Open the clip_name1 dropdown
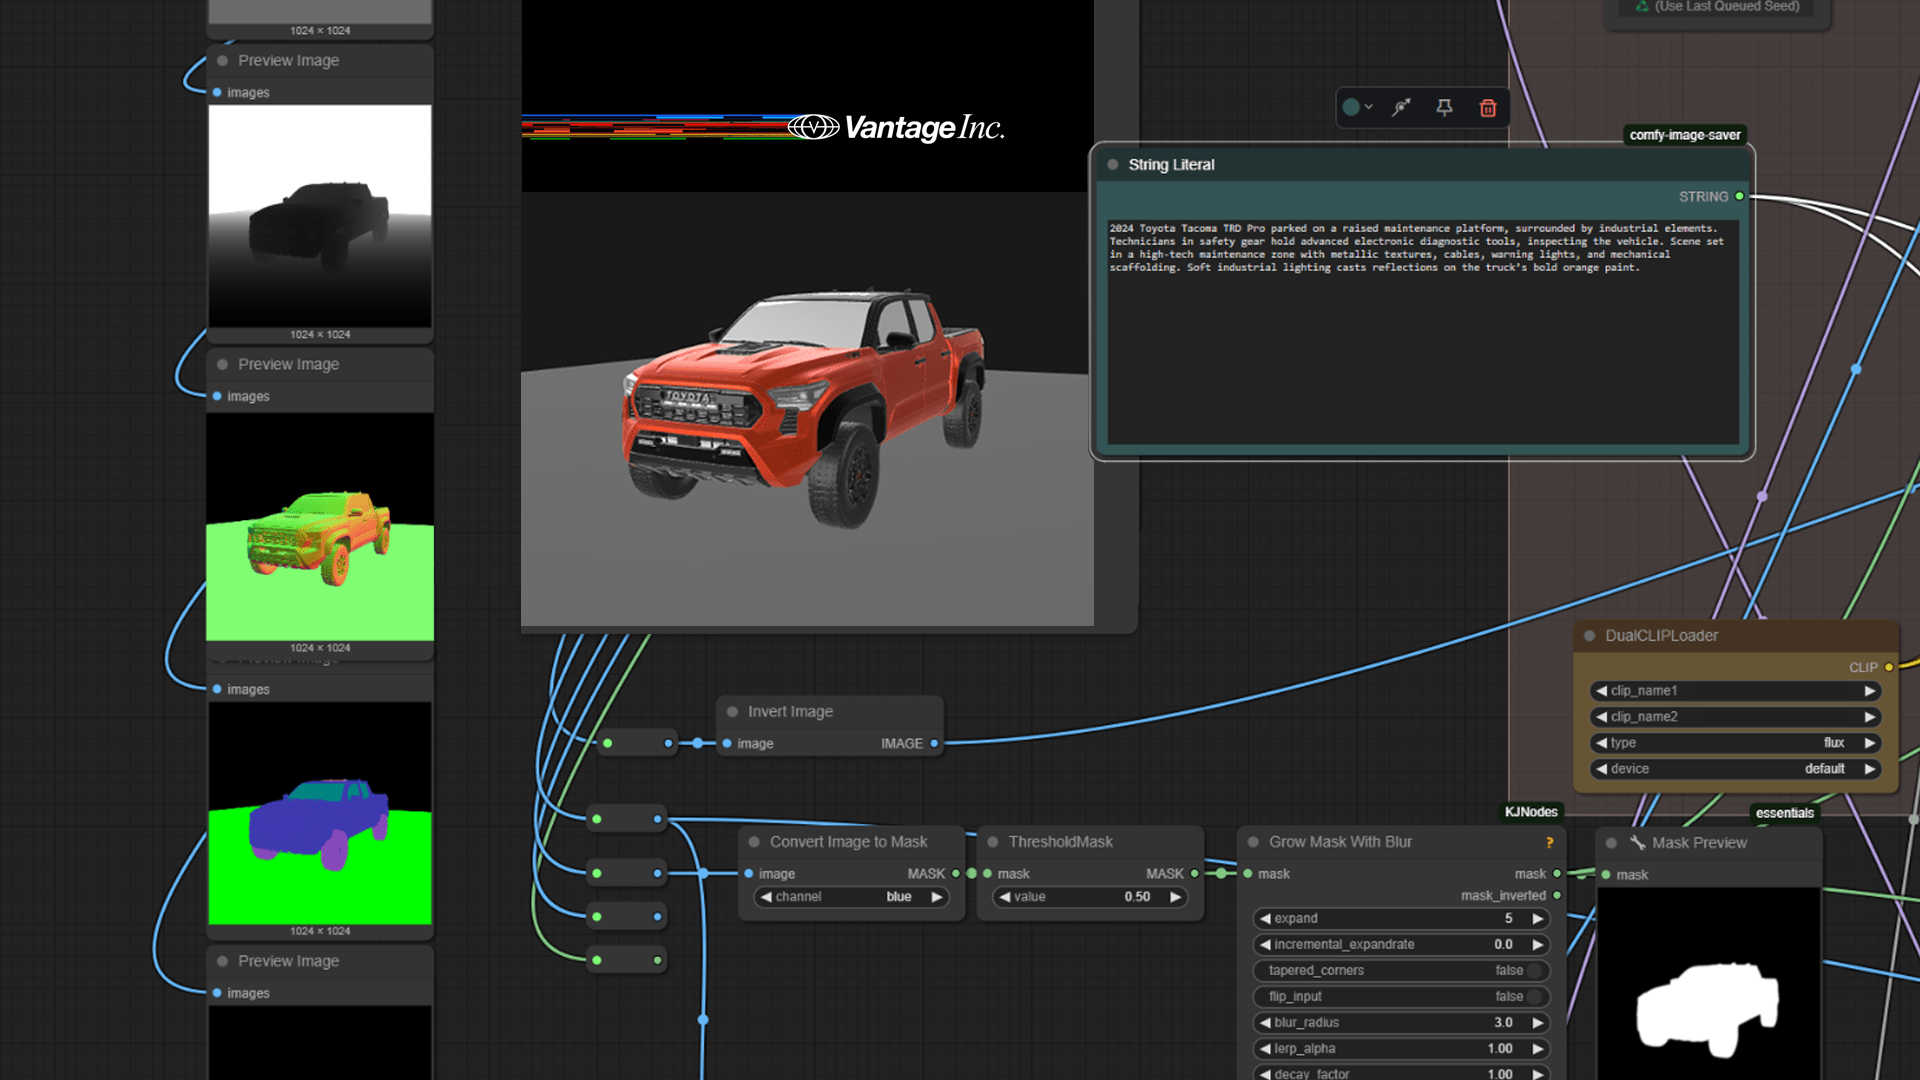 pos(1735,691)
